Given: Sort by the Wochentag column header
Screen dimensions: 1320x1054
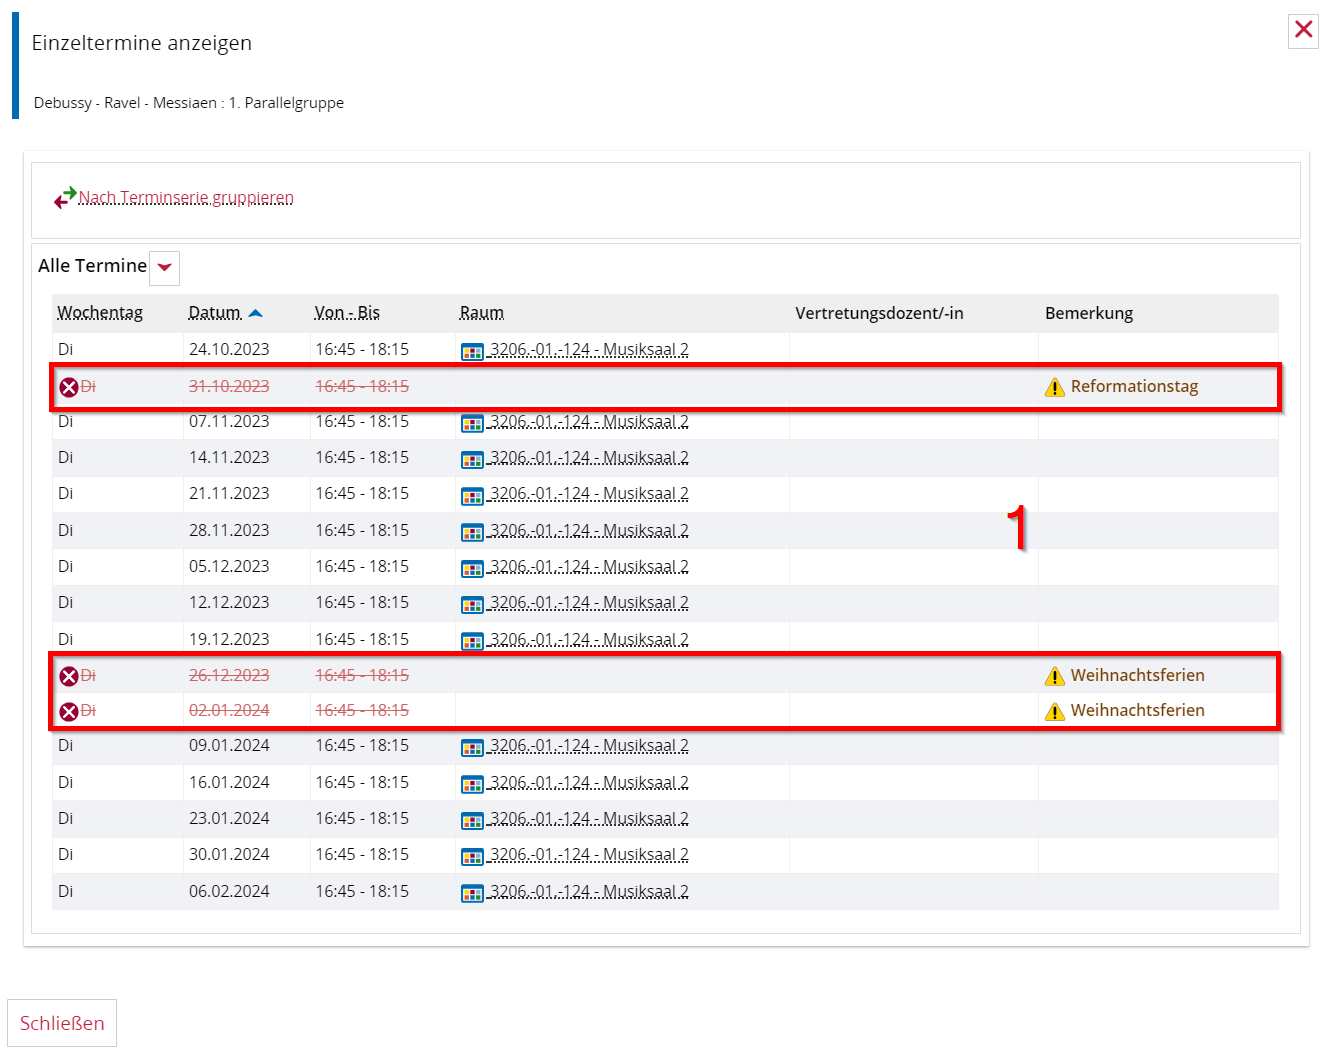Looking at the screenshot, I should (100, 313).
